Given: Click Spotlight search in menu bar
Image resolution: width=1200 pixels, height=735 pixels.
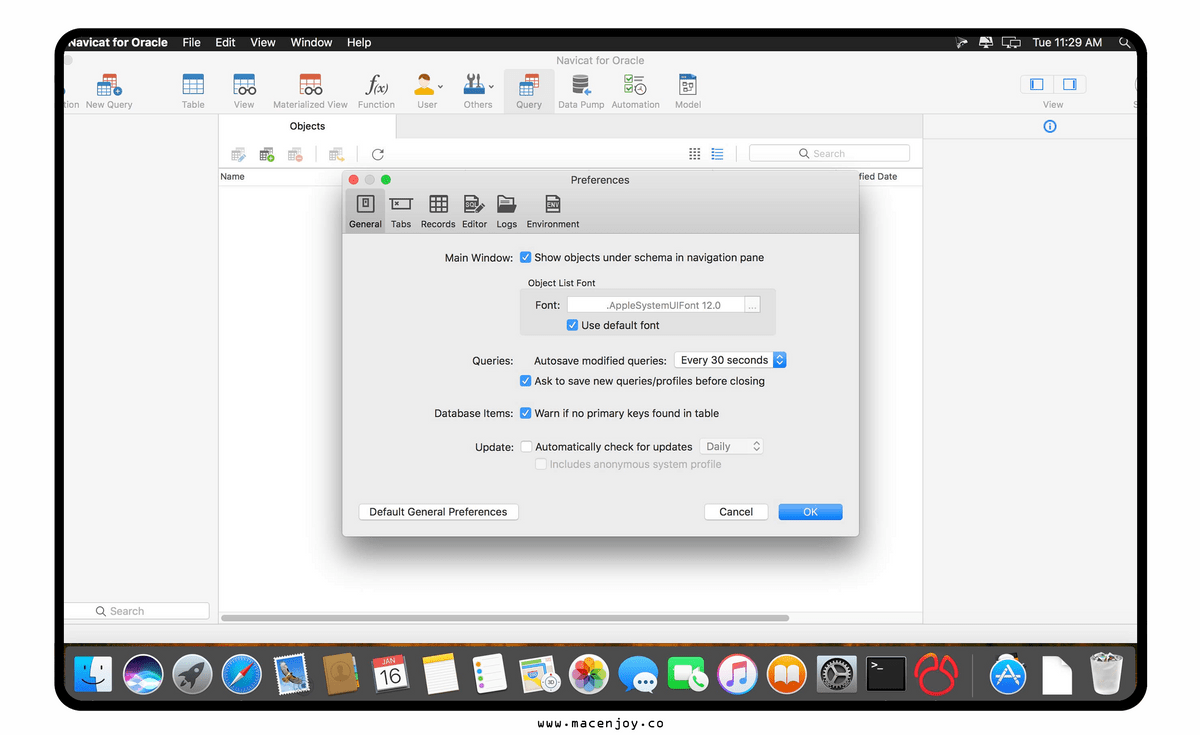Looking at the screenshot, I should coord(1125,42).
